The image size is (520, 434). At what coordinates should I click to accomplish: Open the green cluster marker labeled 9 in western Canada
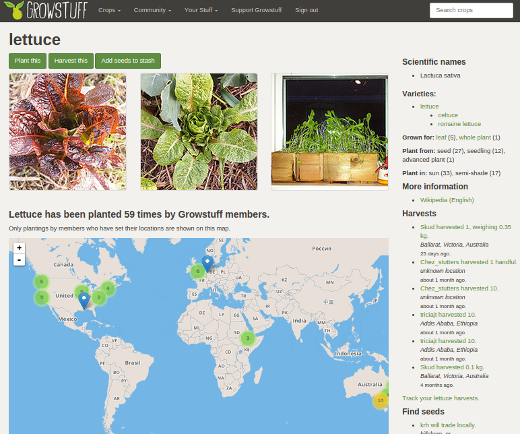coord(41,282)
